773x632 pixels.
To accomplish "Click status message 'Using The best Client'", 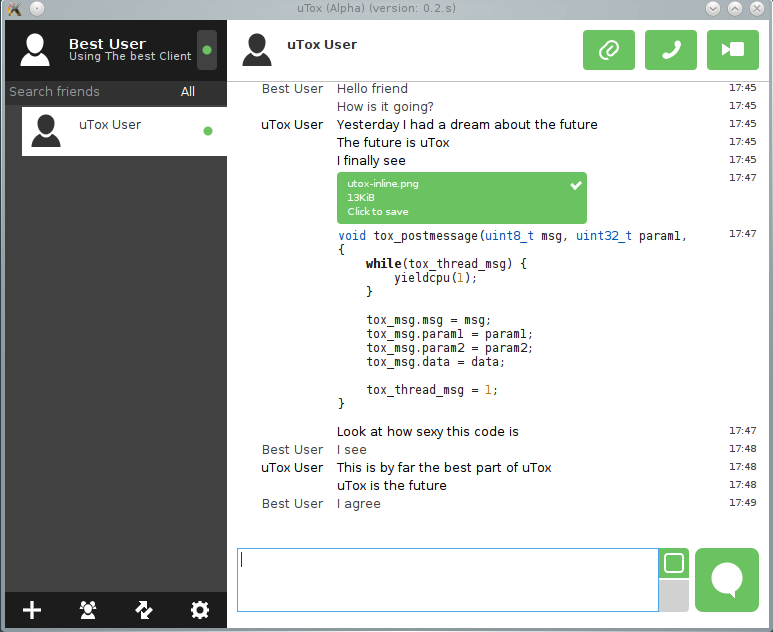I will [x=130, y=56].
